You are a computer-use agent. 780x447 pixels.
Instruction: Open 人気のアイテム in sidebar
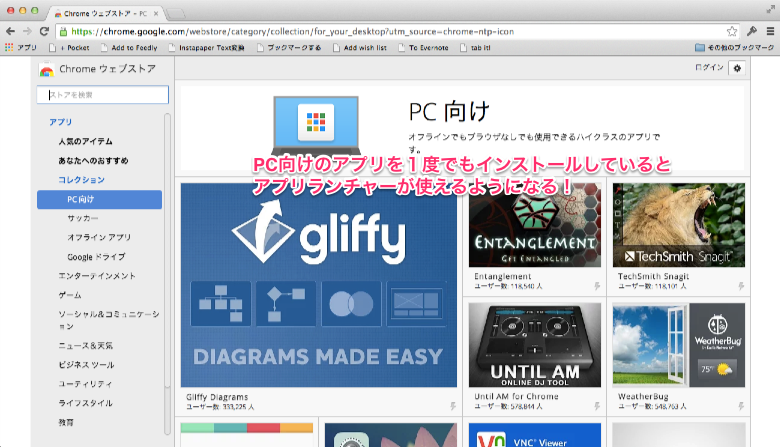86,141
